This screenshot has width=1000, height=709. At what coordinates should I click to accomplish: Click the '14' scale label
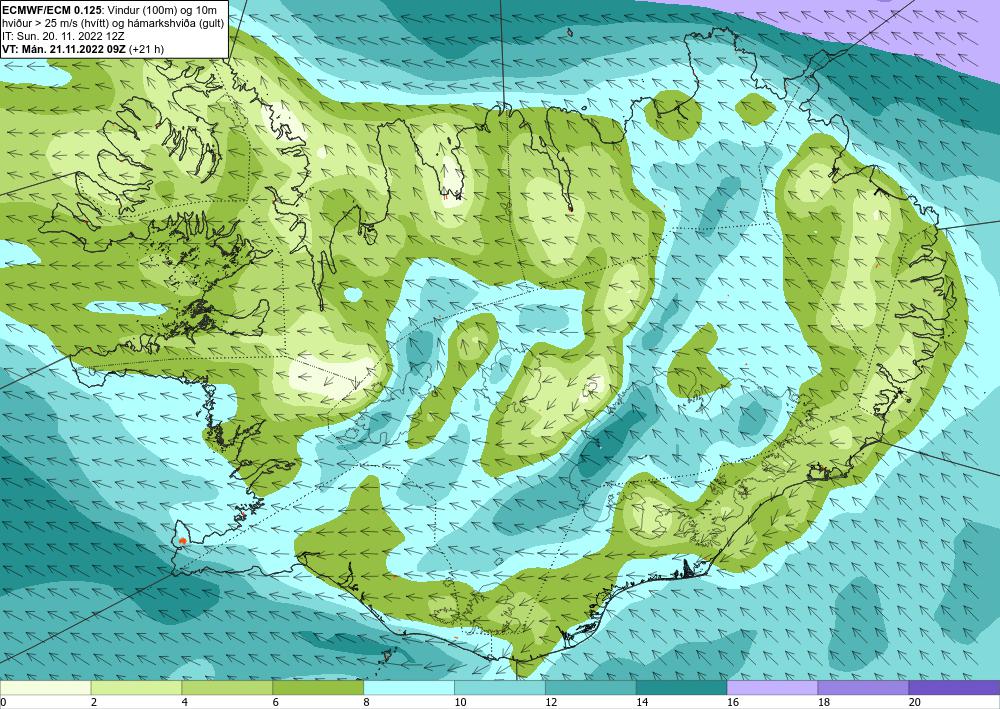tap(642, 702)
